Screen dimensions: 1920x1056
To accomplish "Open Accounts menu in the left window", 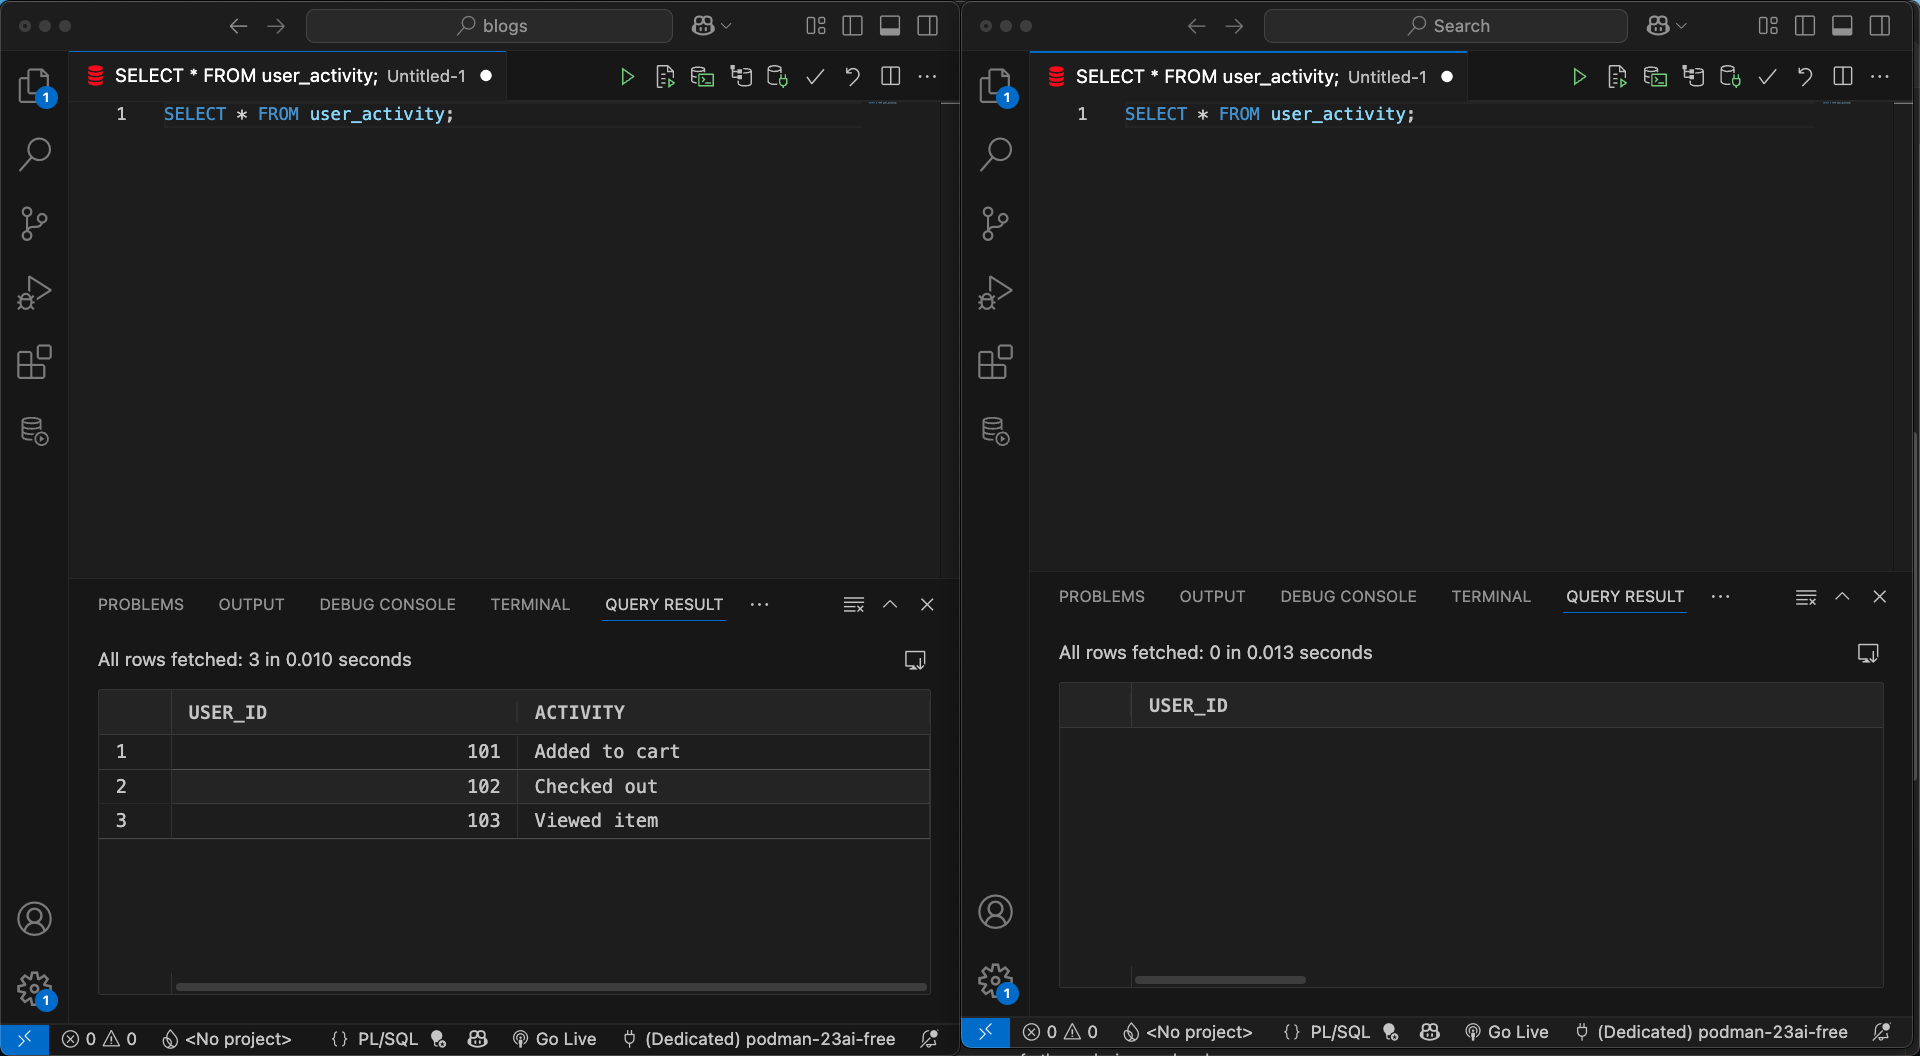I will tap(35, 919).
